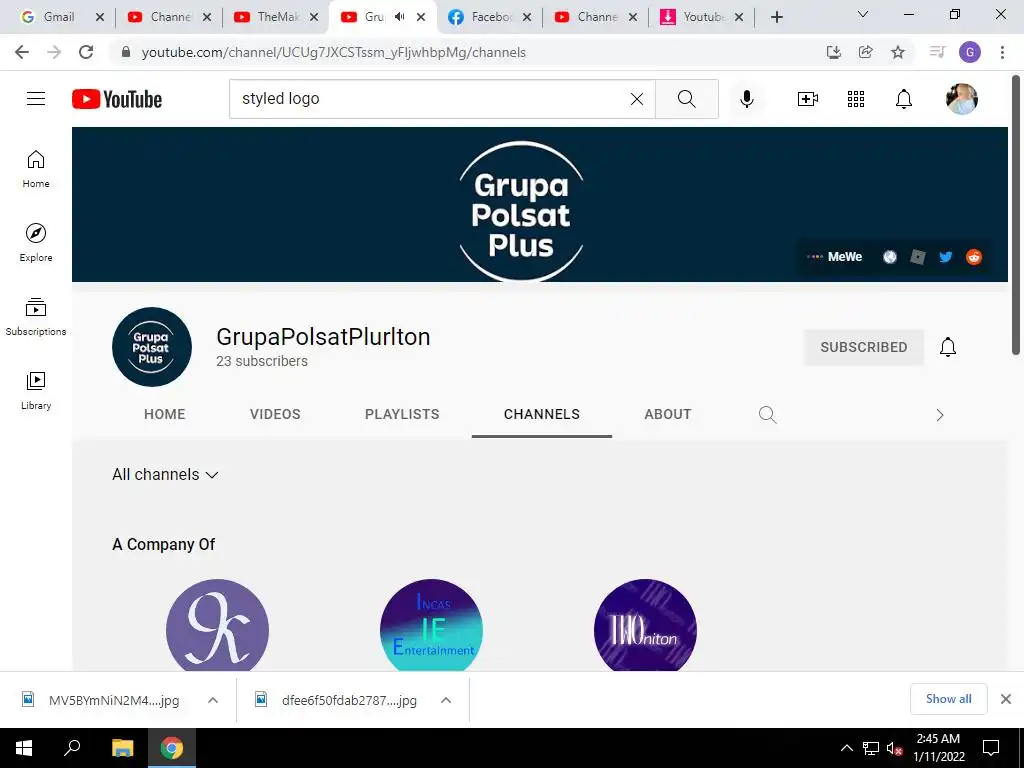Open Library in the left sidebar
Viewport: 1024px width, 768px height.
tap(36, 391)
